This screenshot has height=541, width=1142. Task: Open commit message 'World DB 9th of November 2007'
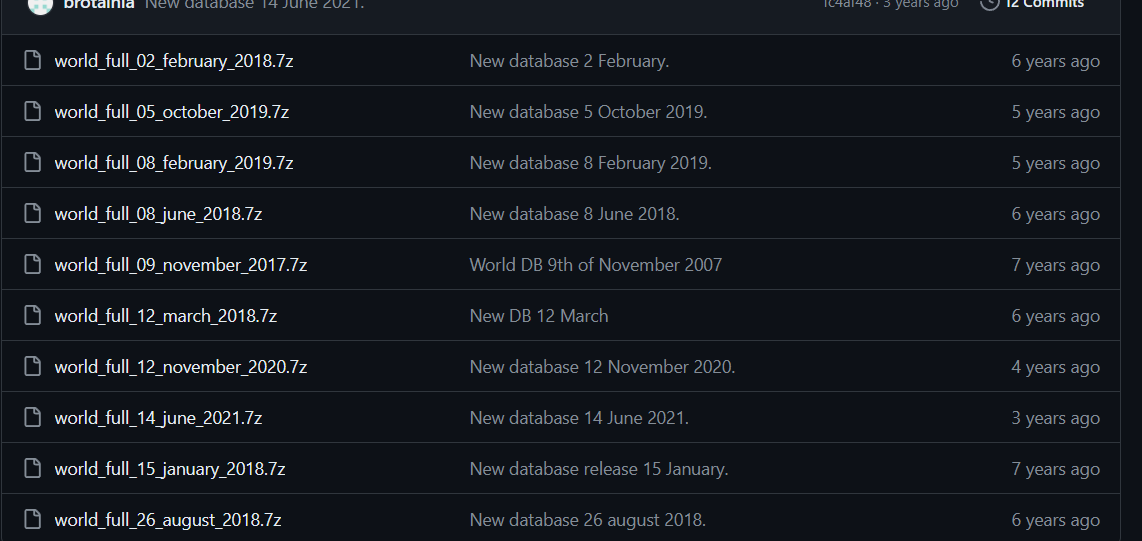(596, 264)
